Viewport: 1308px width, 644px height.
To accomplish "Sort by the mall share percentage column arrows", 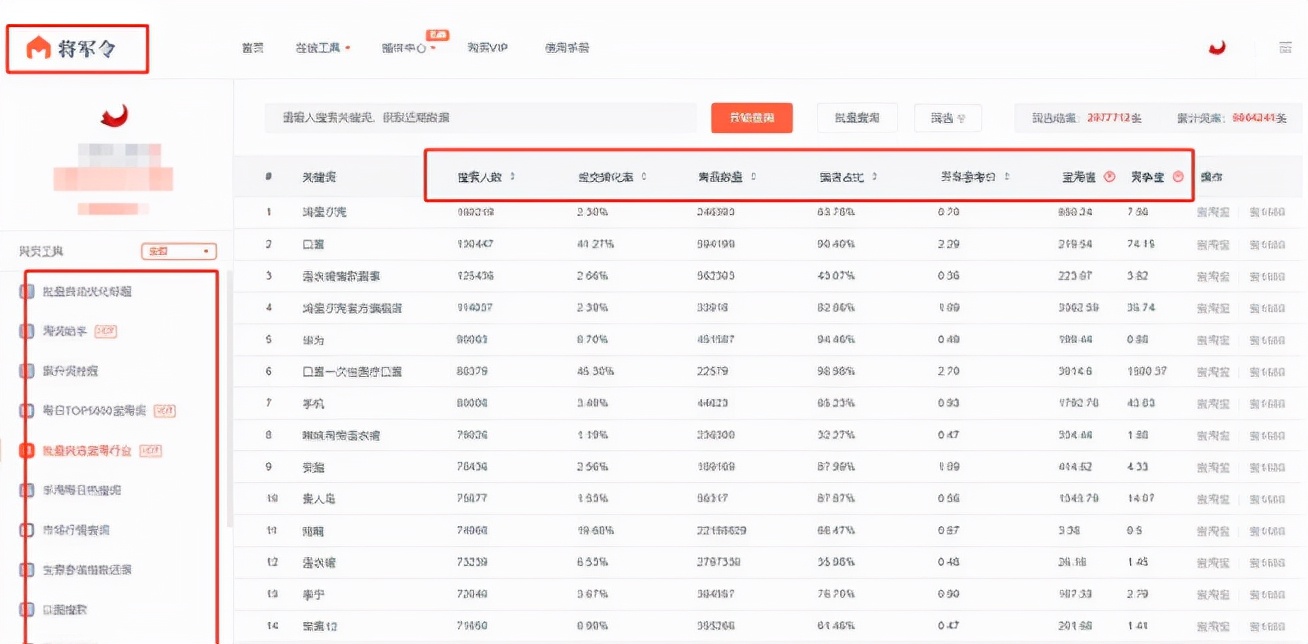I will pyautogui.click(x=874, y=177).
